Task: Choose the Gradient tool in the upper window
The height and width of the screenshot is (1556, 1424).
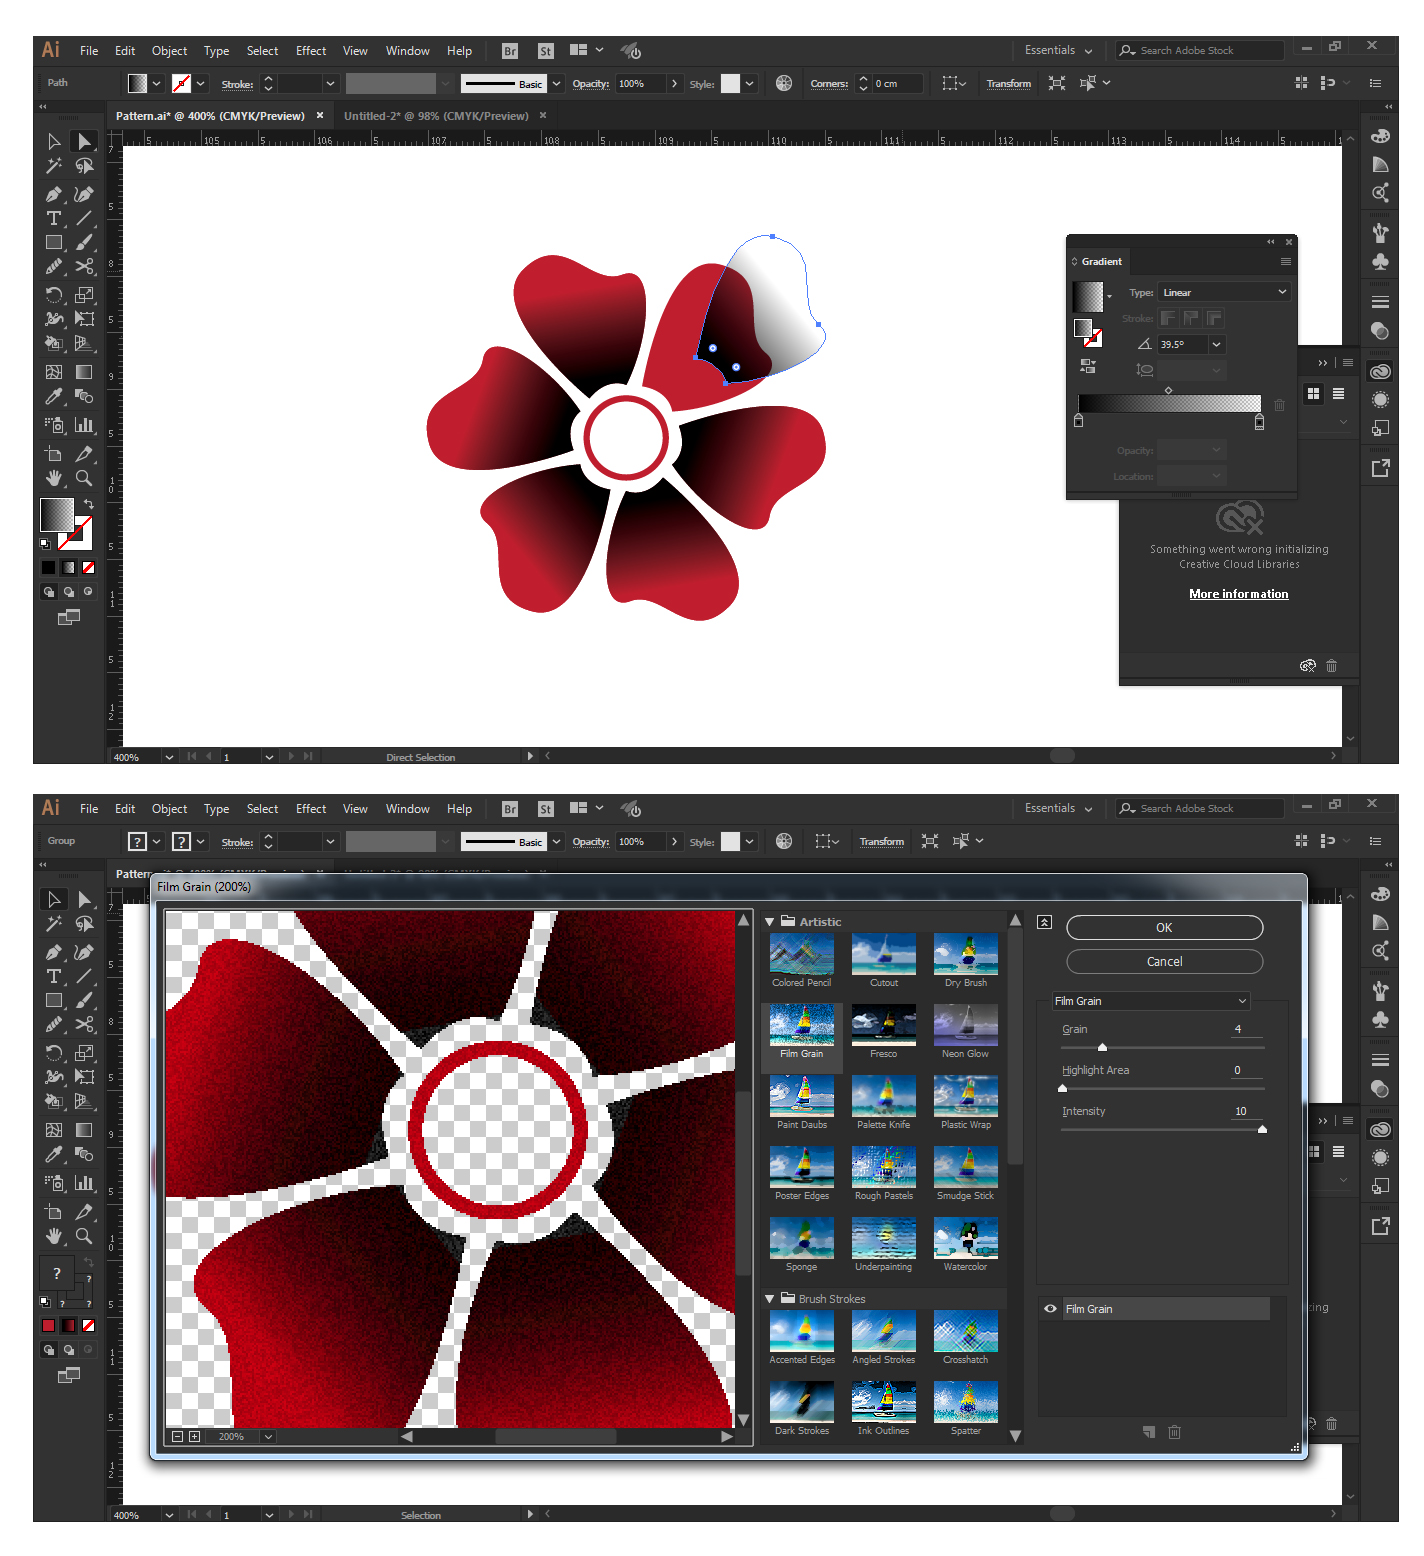Action: coord(85,372)
